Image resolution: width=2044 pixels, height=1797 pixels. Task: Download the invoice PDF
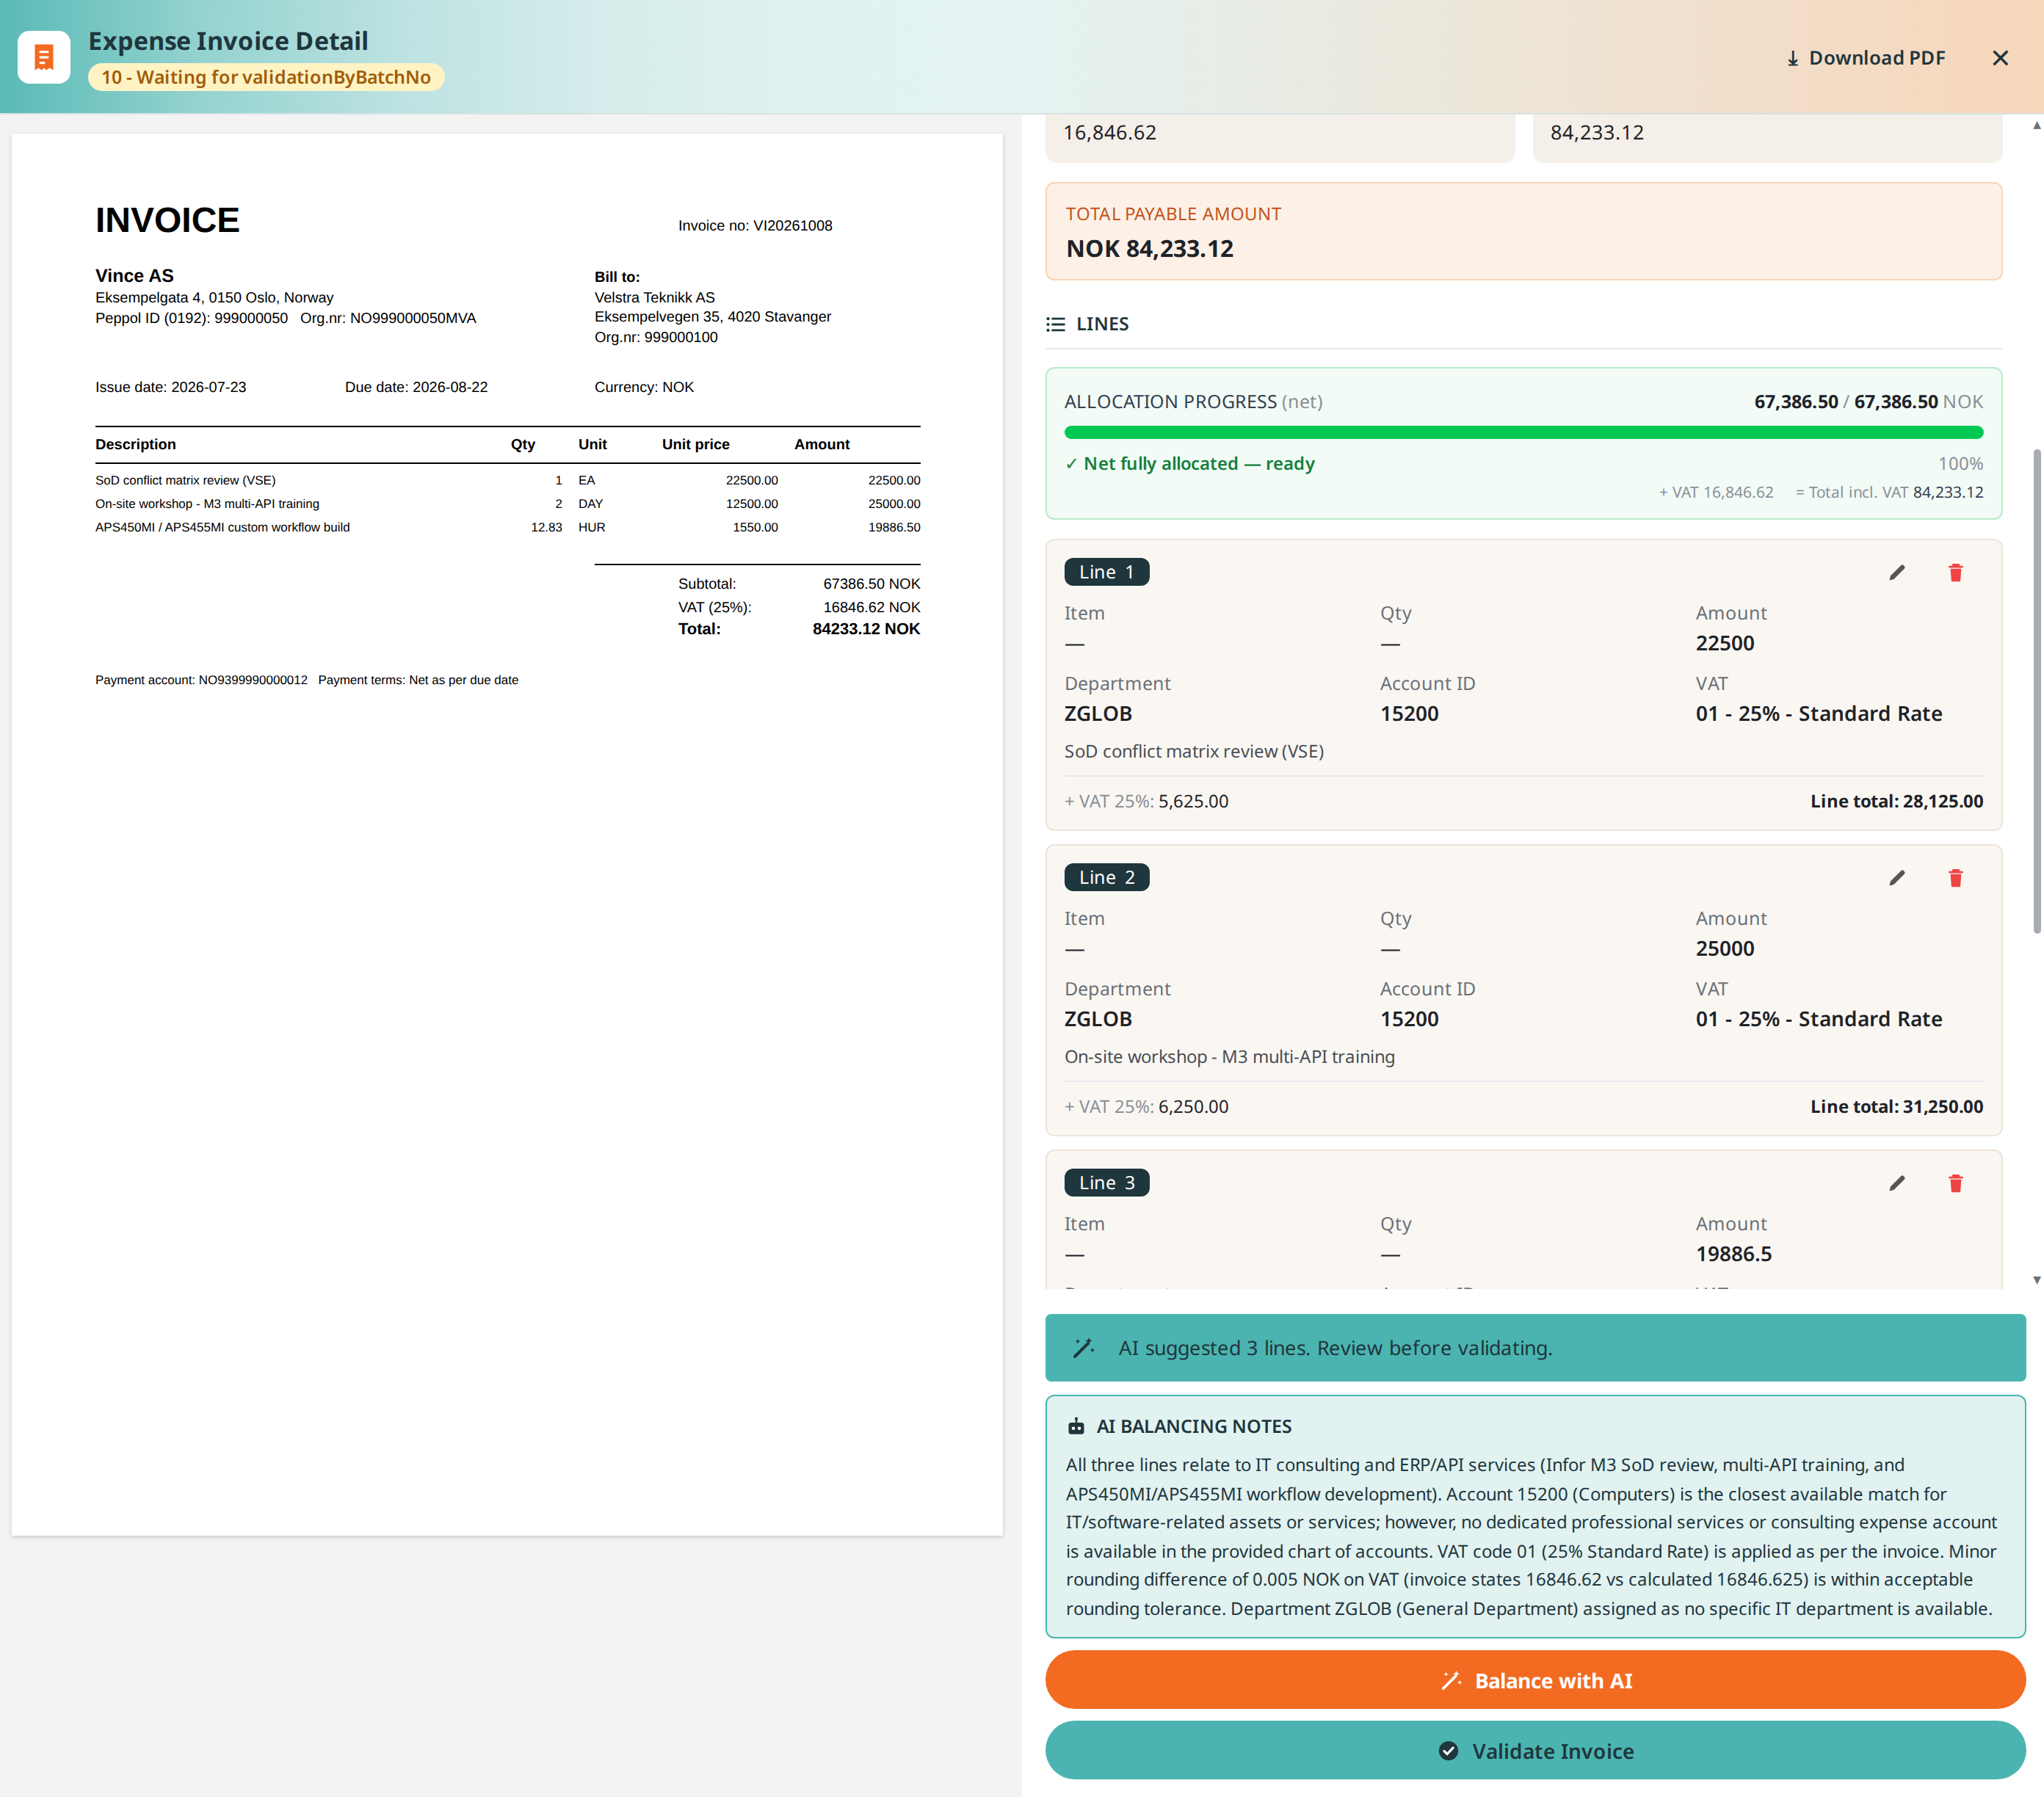pyautogui.click(x=1866, y=58)
